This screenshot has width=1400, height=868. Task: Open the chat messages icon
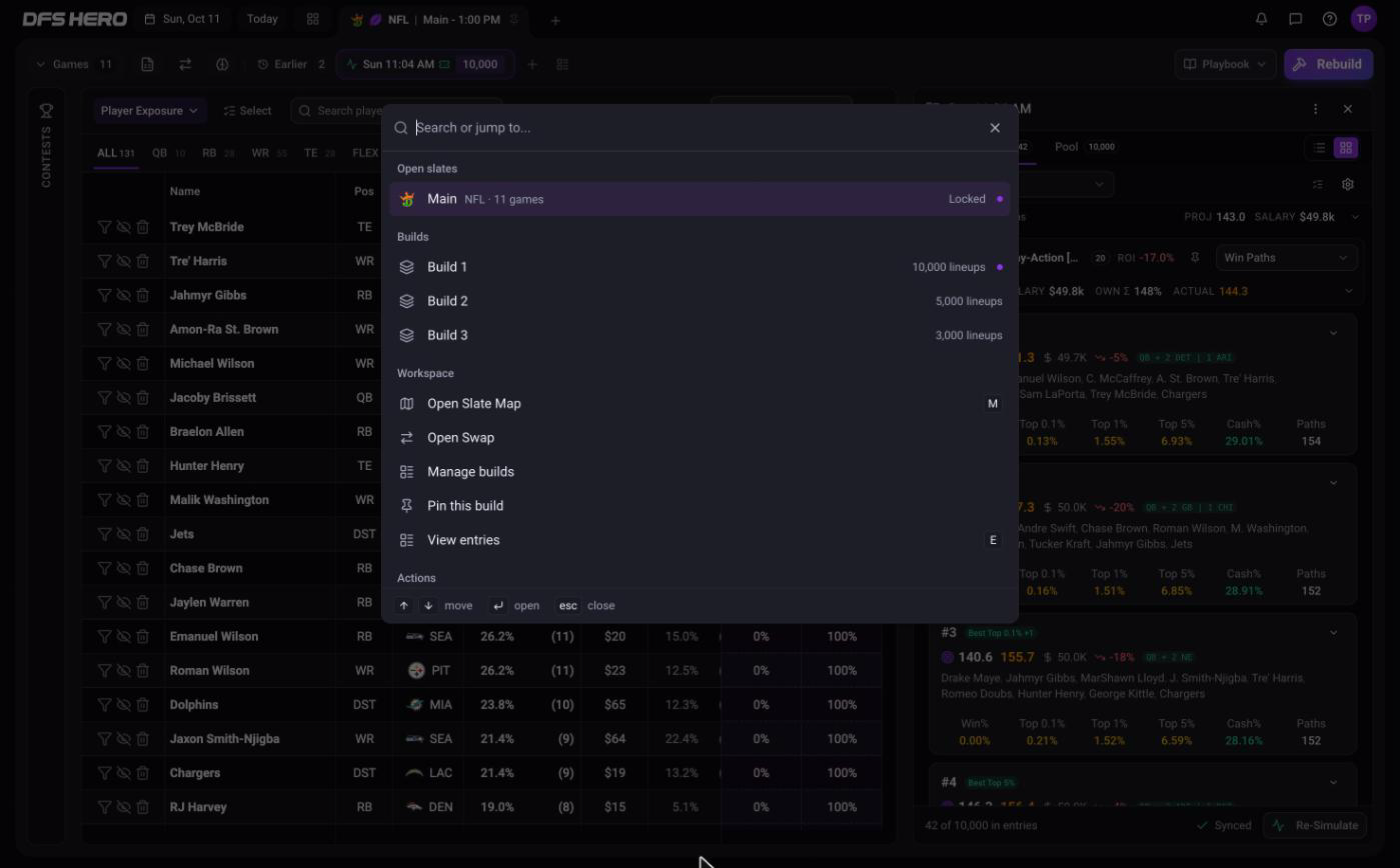click(1295, 19)
